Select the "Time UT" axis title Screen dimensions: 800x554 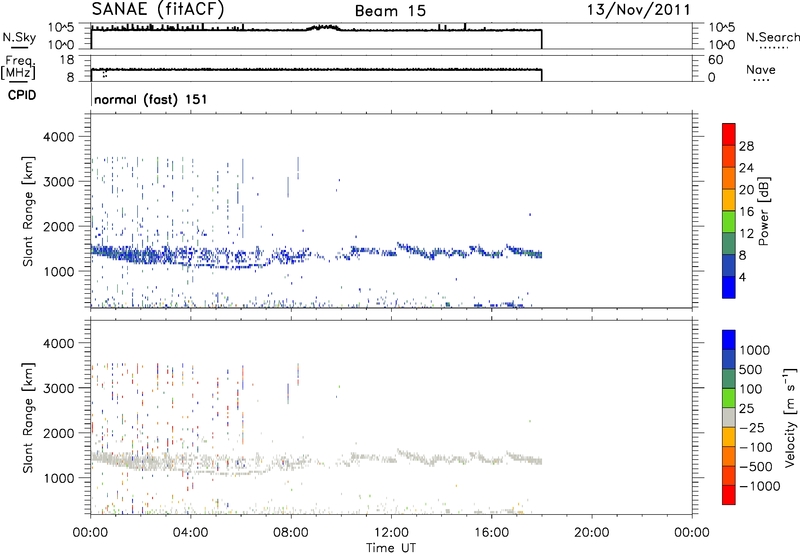(x=391, y=548)
